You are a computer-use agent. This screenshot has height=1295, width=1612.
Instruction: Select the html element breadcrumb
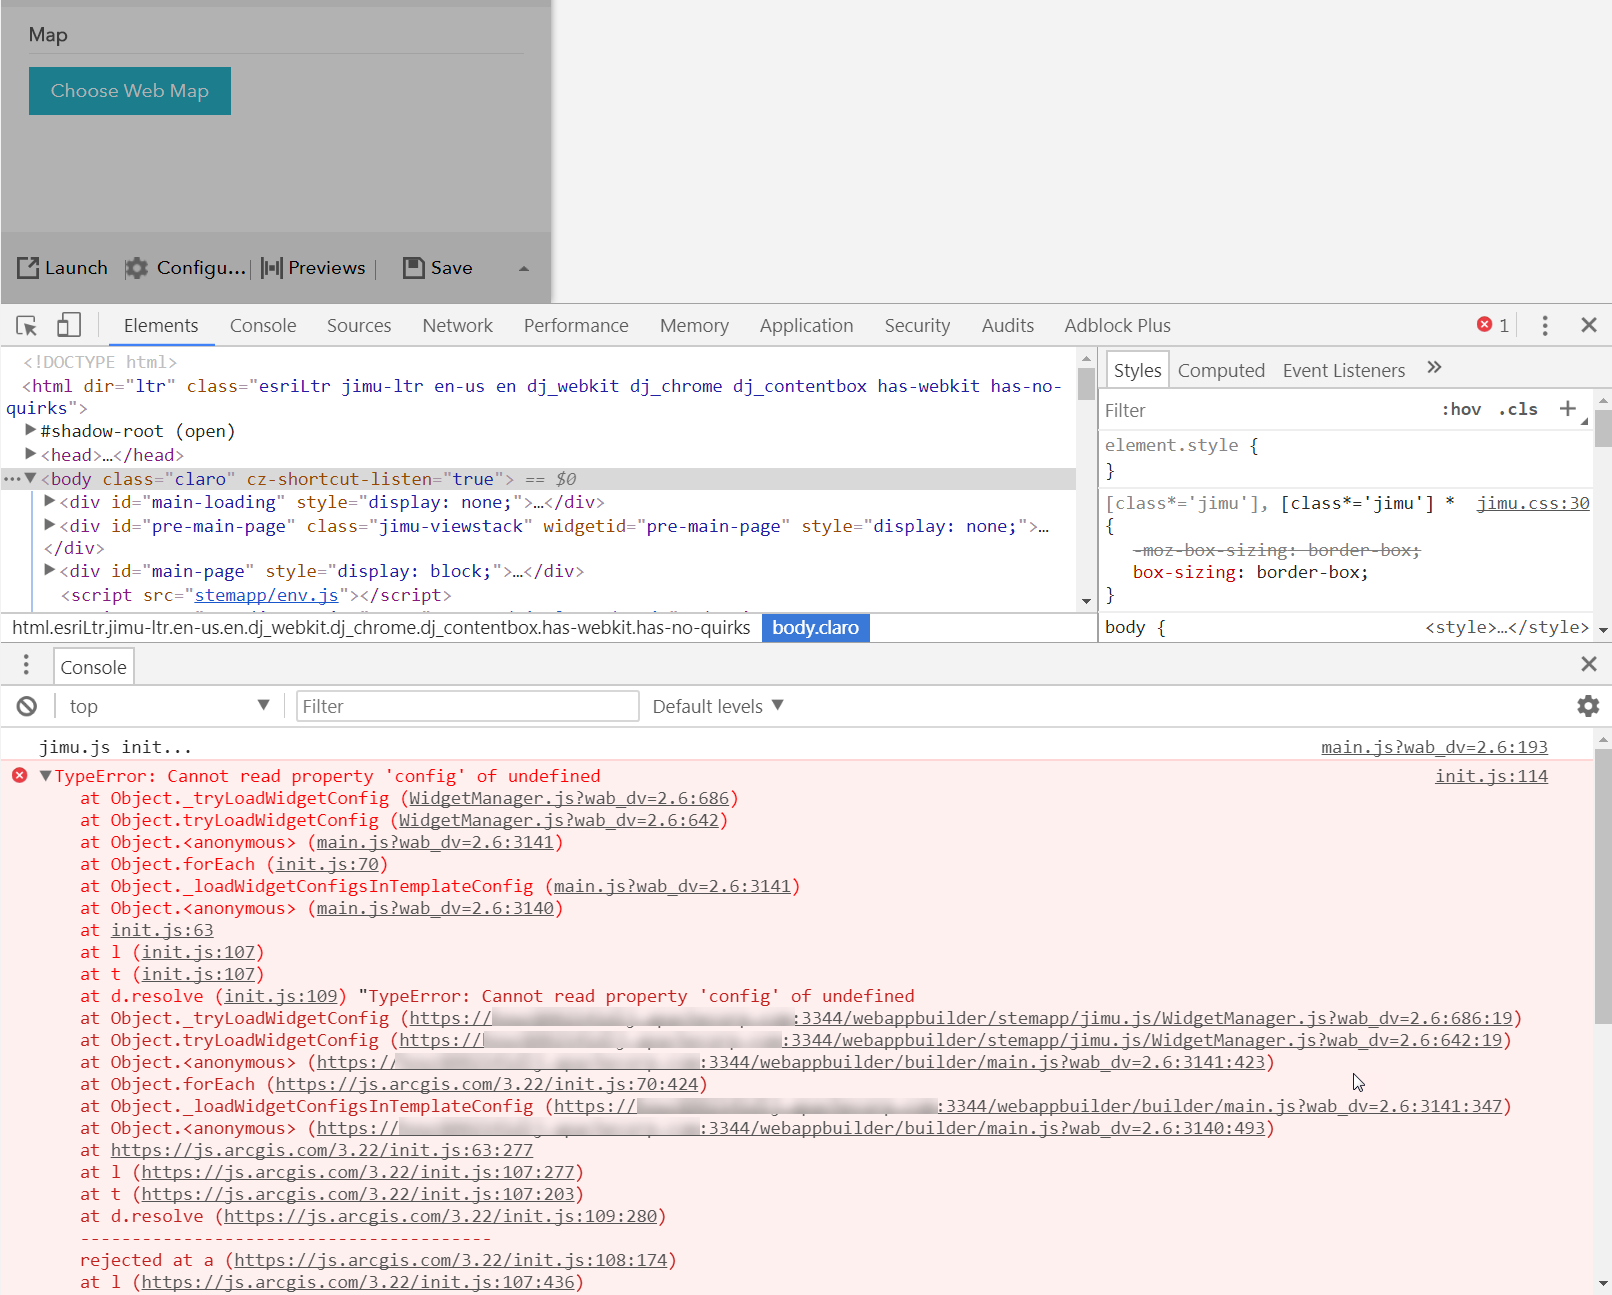coord(381,628)
